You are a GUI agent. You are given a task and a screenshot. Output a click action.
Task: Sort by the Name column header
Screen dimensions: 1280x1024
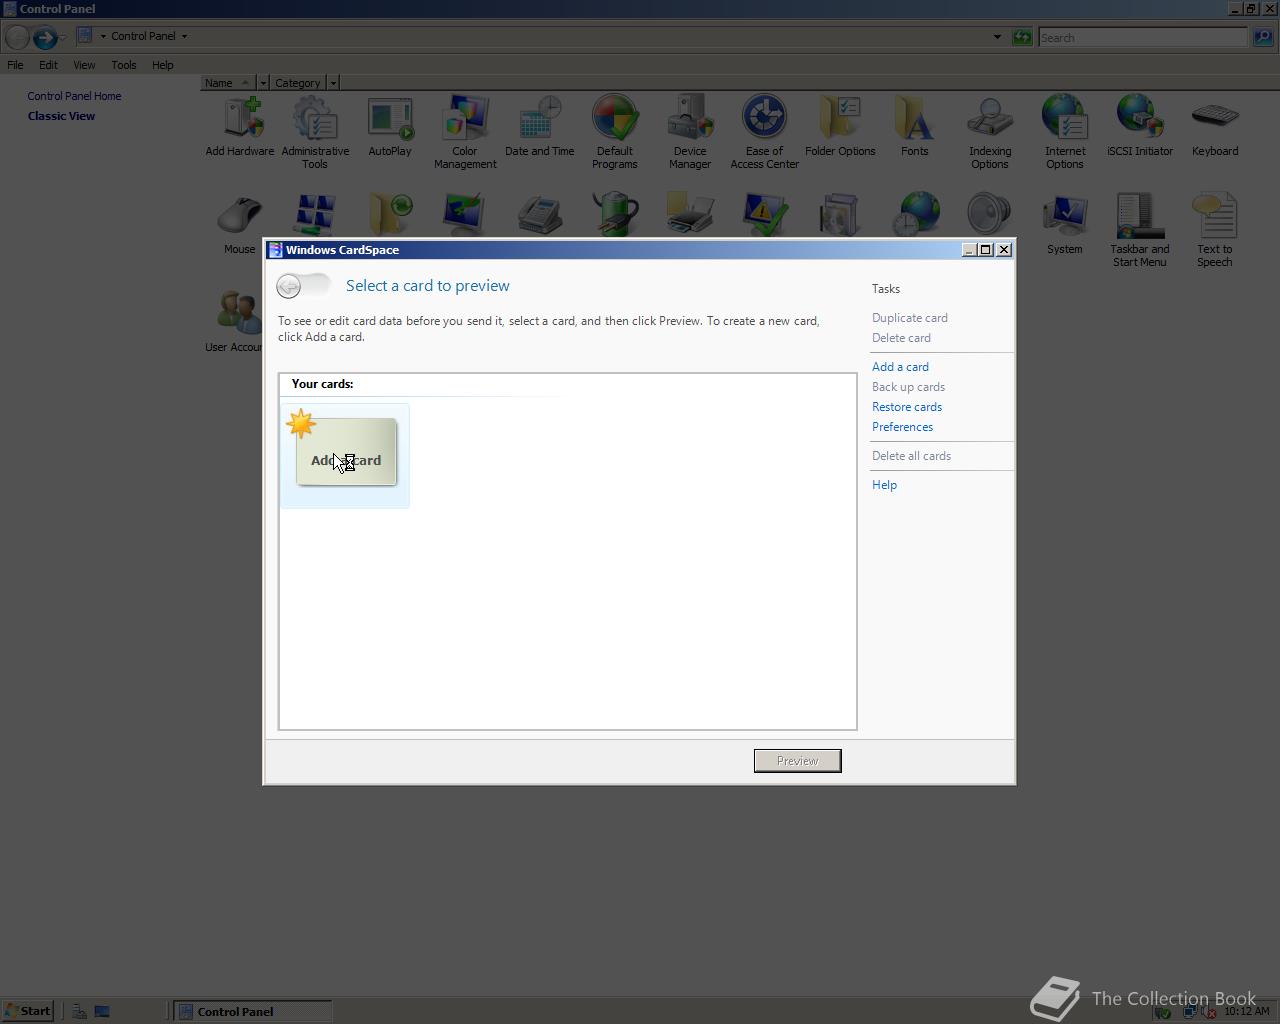pyautogui.click(x=228, y=83)
